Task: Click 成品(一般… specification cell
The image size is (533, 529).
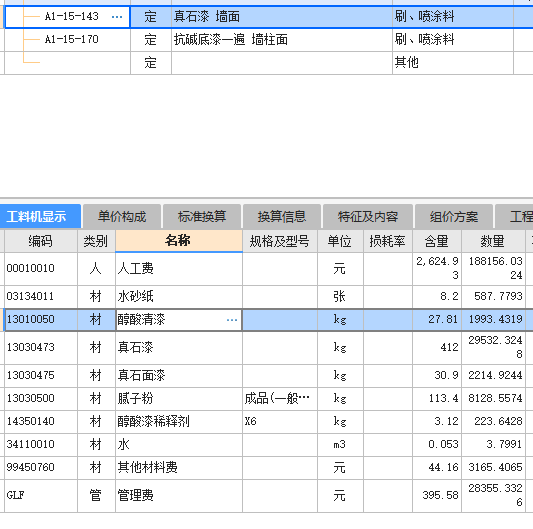Action: click(x=280, y=398)
